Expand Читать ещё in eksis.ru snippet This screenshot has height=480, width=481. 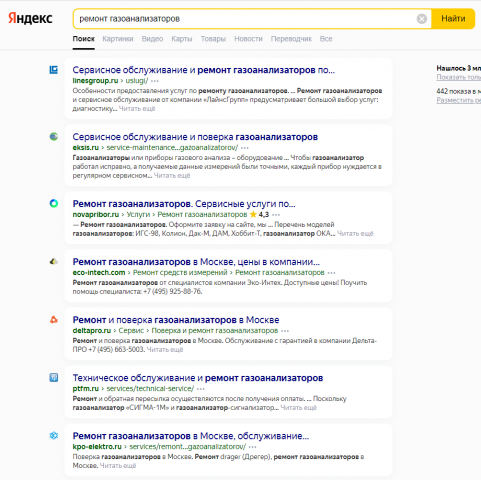pos(172,176)
